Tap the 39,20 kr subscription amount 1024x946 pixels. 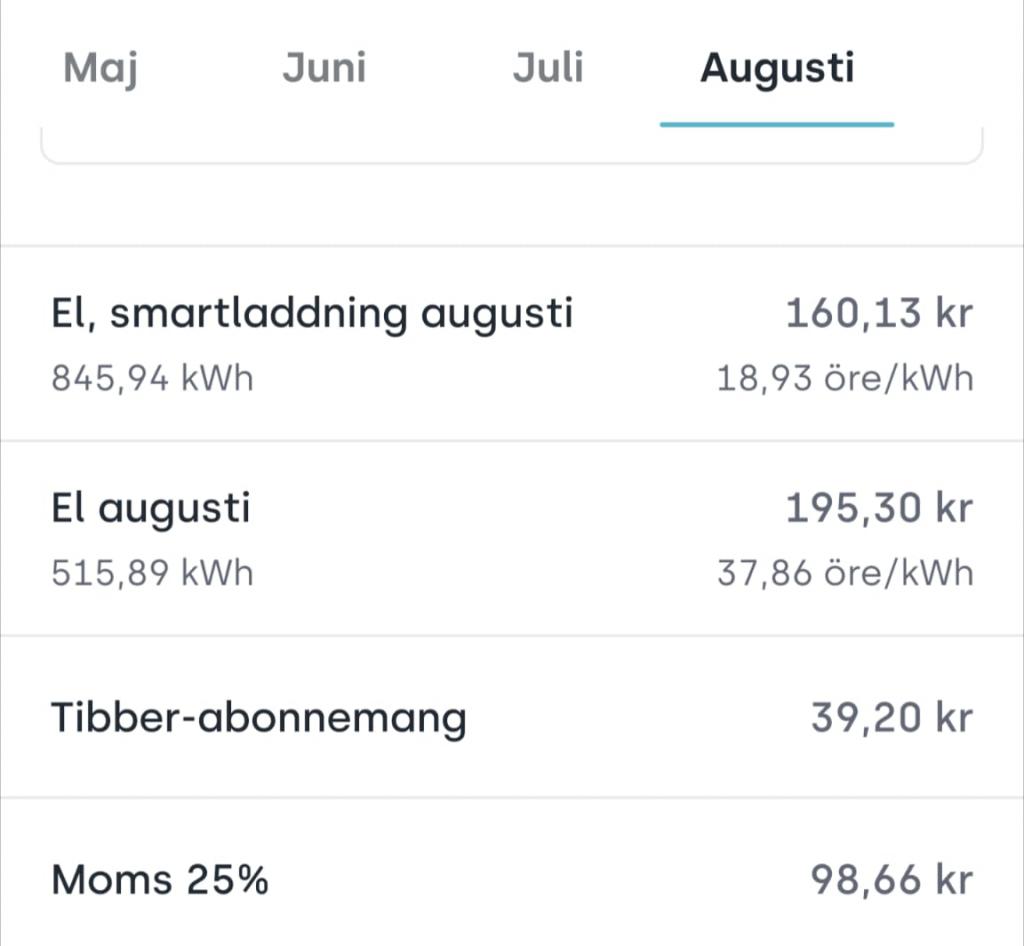click(892, 717)
